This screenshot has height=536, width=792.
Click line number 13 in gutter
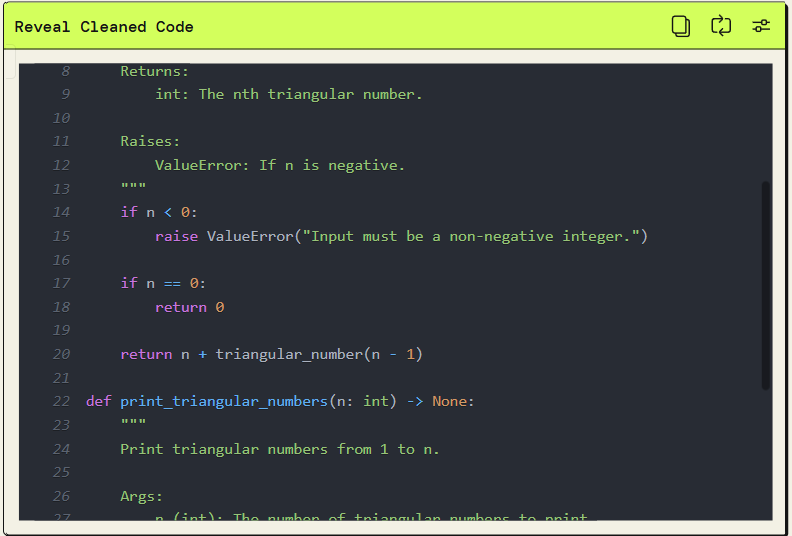point(61,189)
